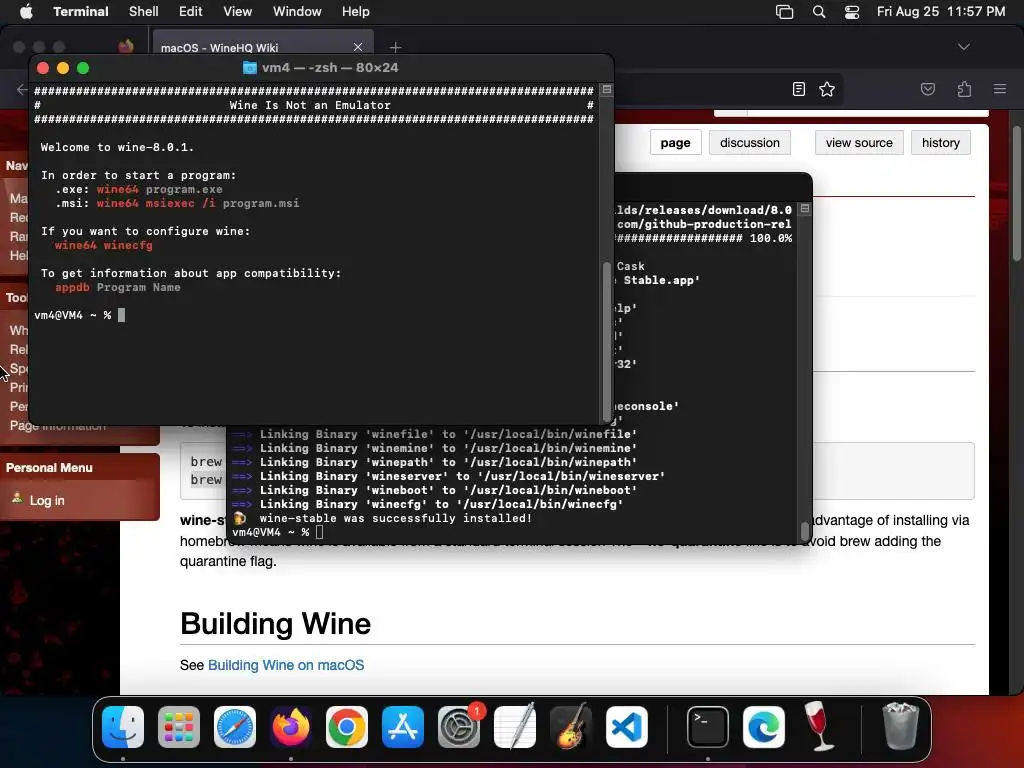The image size is (1024, 768).
Task: Launch Safari from the Dock
Action: [x=235, y=727]
